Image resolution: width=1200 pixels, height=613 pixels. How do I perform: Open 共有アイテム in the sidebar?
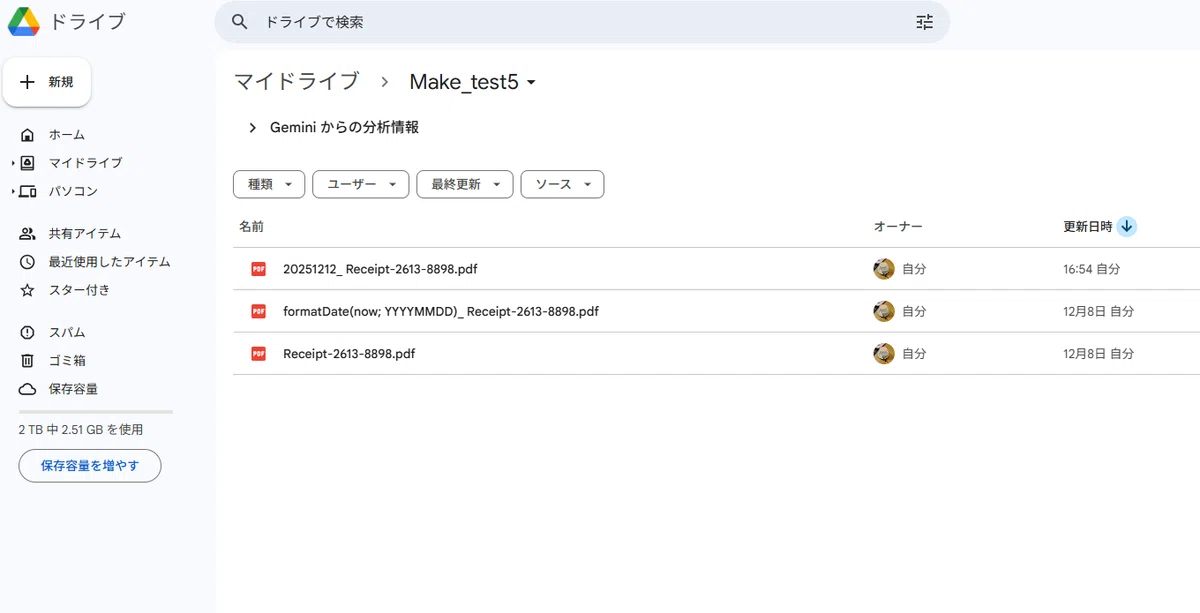pyautogui.click(x=84, y=233)
